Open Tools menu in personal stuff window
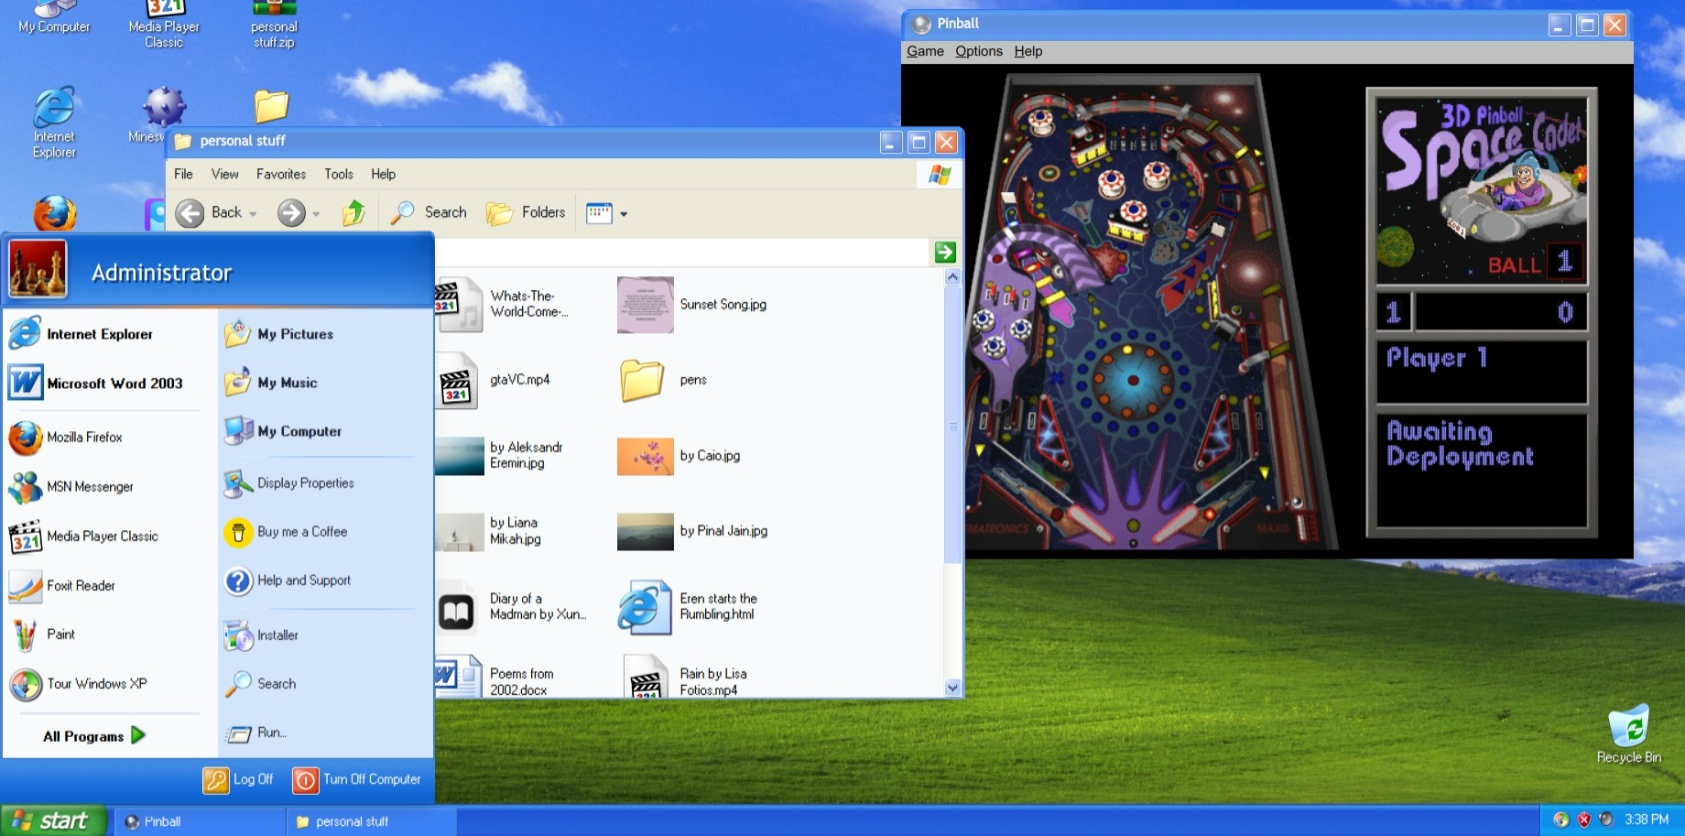The height and width of the screenshot is (836, 1685). point(339,174)
